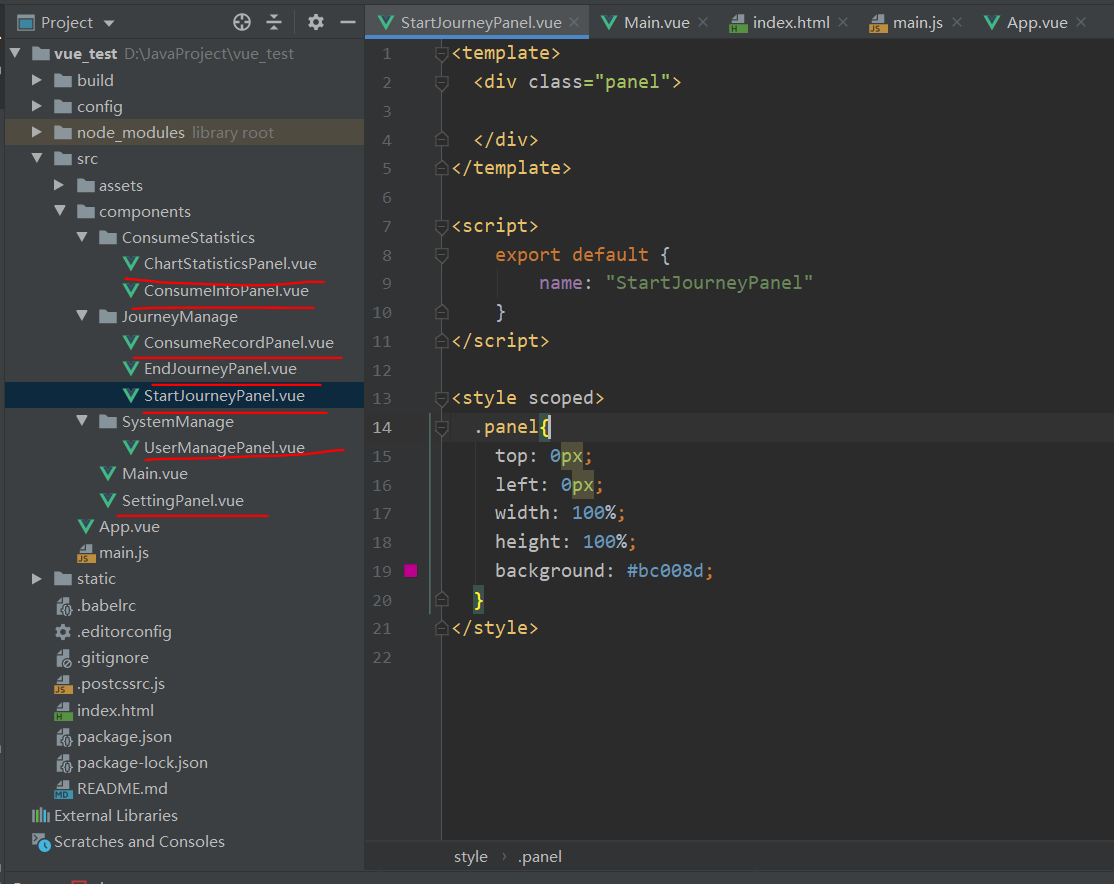This screenshot has height=884, width=1114.
Task: Click the Vue file icon of Main.vue tree item
Action: click(108, 473)
